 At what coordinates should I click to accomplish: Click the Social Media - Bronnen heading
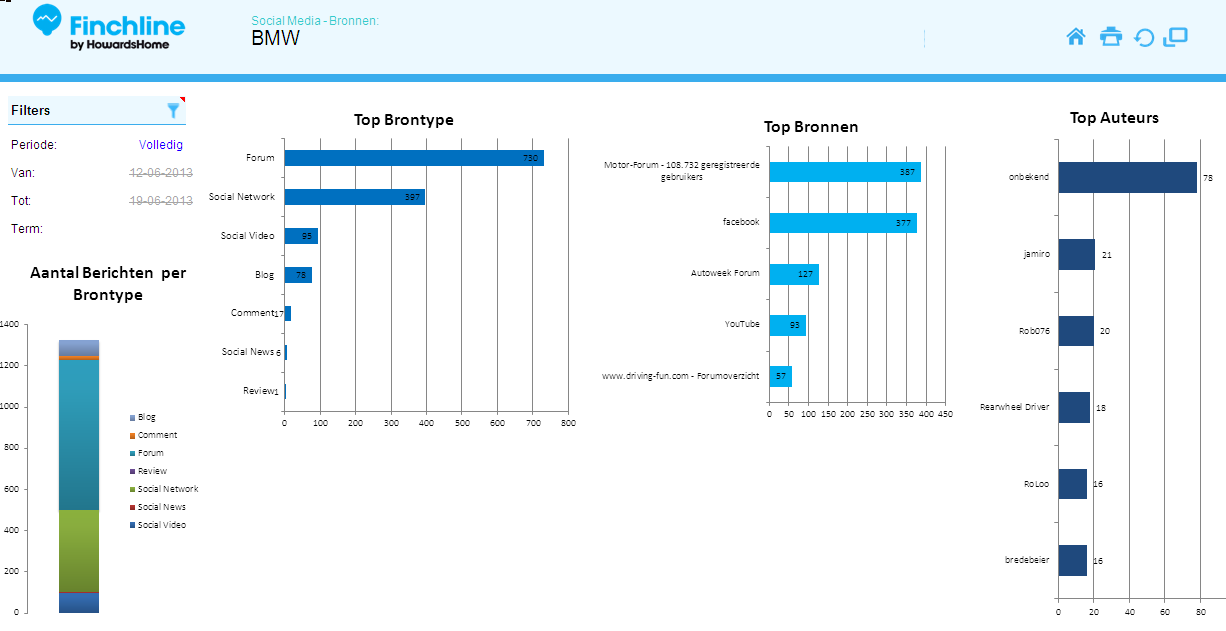pos(315,21)
